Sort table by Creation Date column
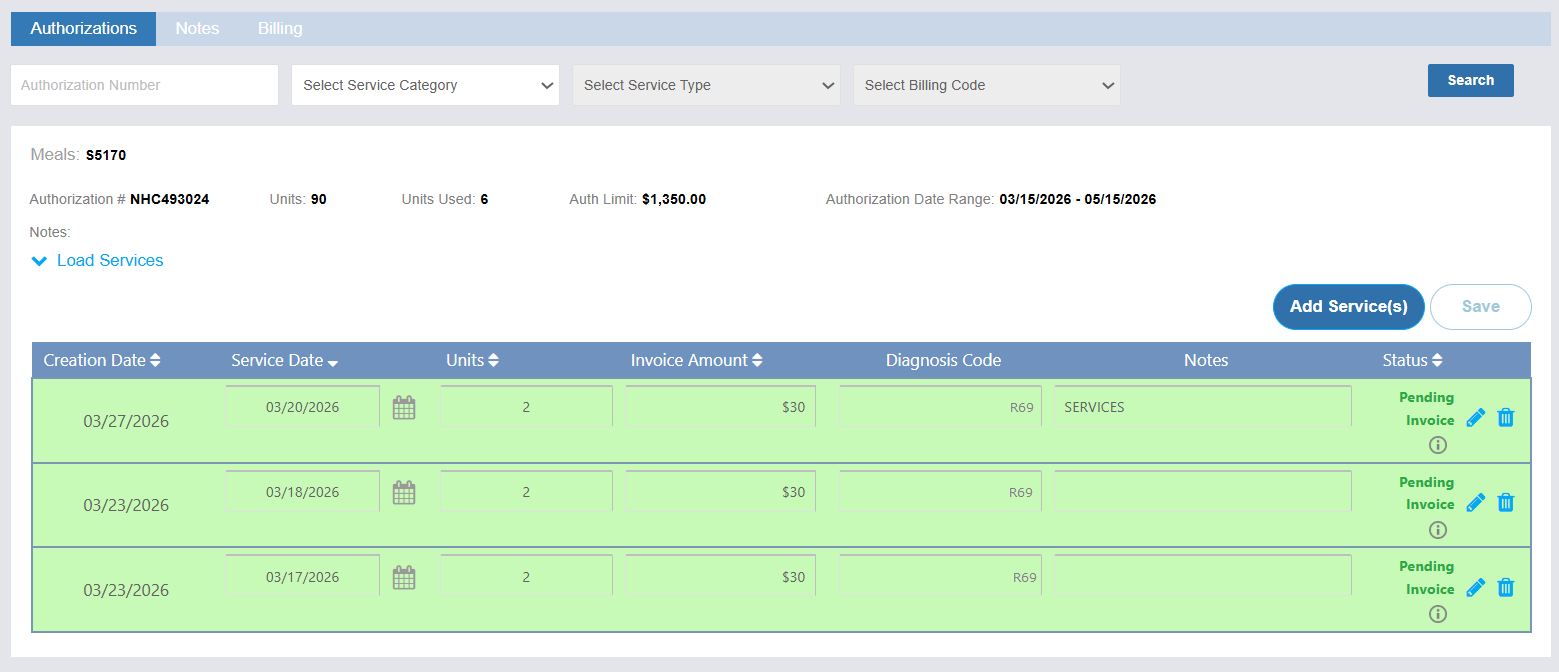The image size is (1559, 672). 102,360
